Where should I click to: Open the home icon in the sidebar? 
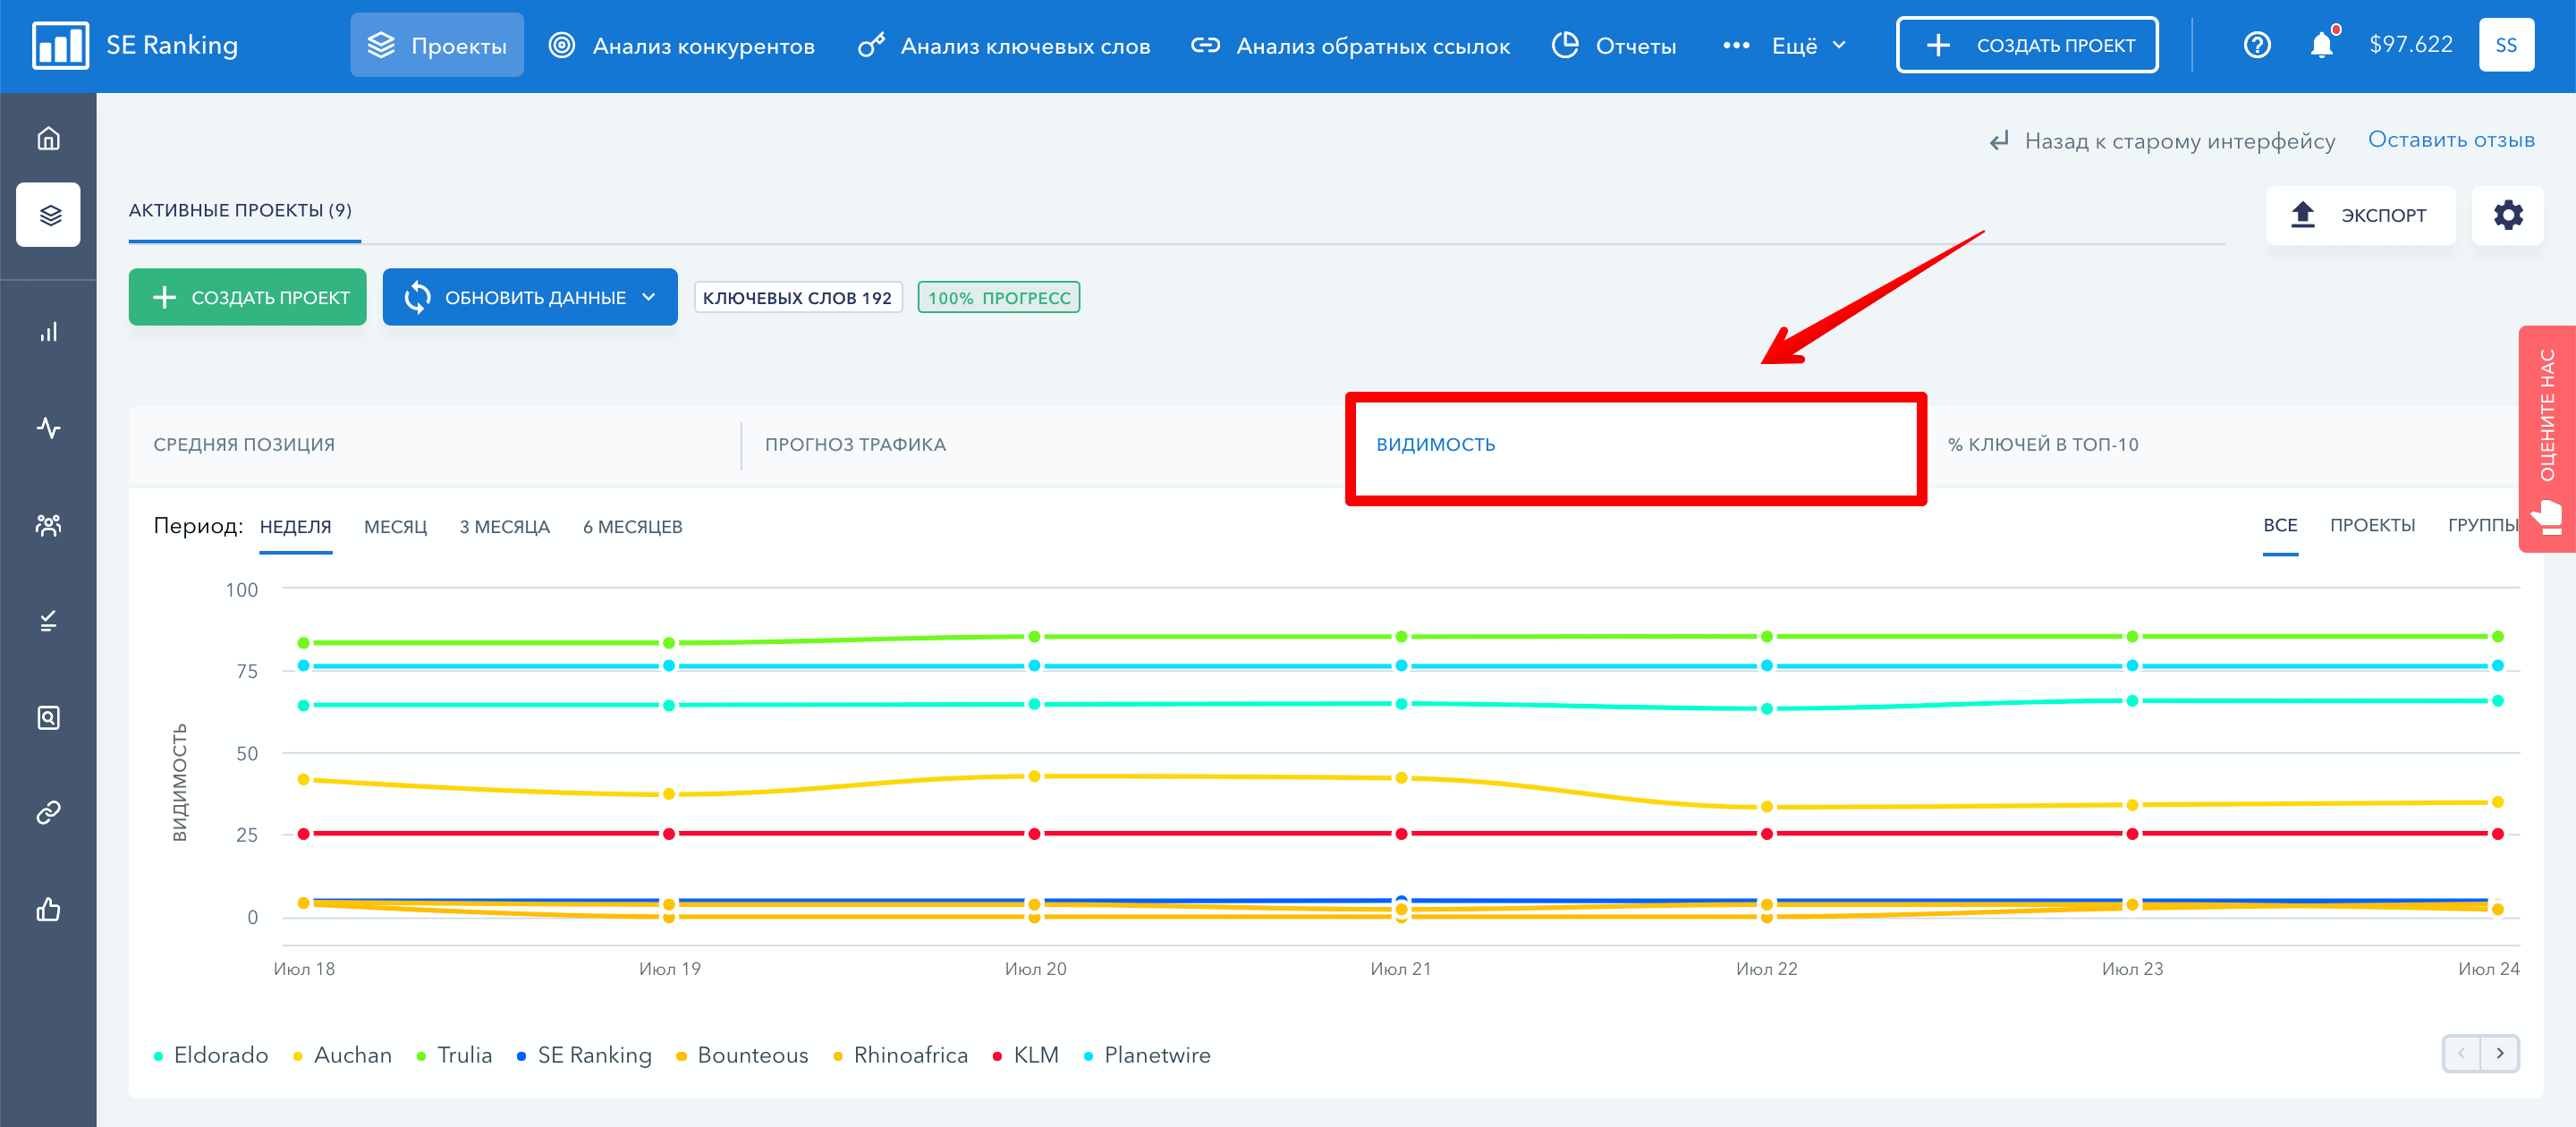[x=48, y=138]
